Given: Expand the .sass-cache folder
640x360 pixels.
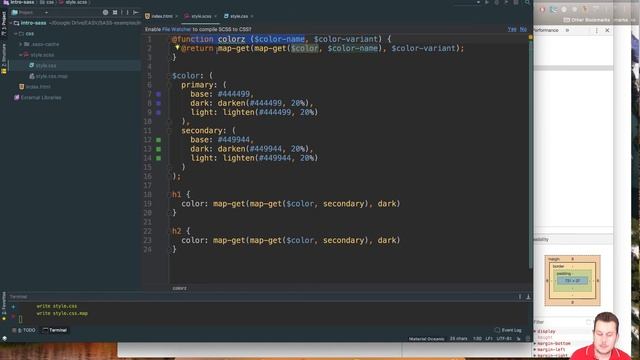Looking at the screenshot, I should (x=20, y=44).
